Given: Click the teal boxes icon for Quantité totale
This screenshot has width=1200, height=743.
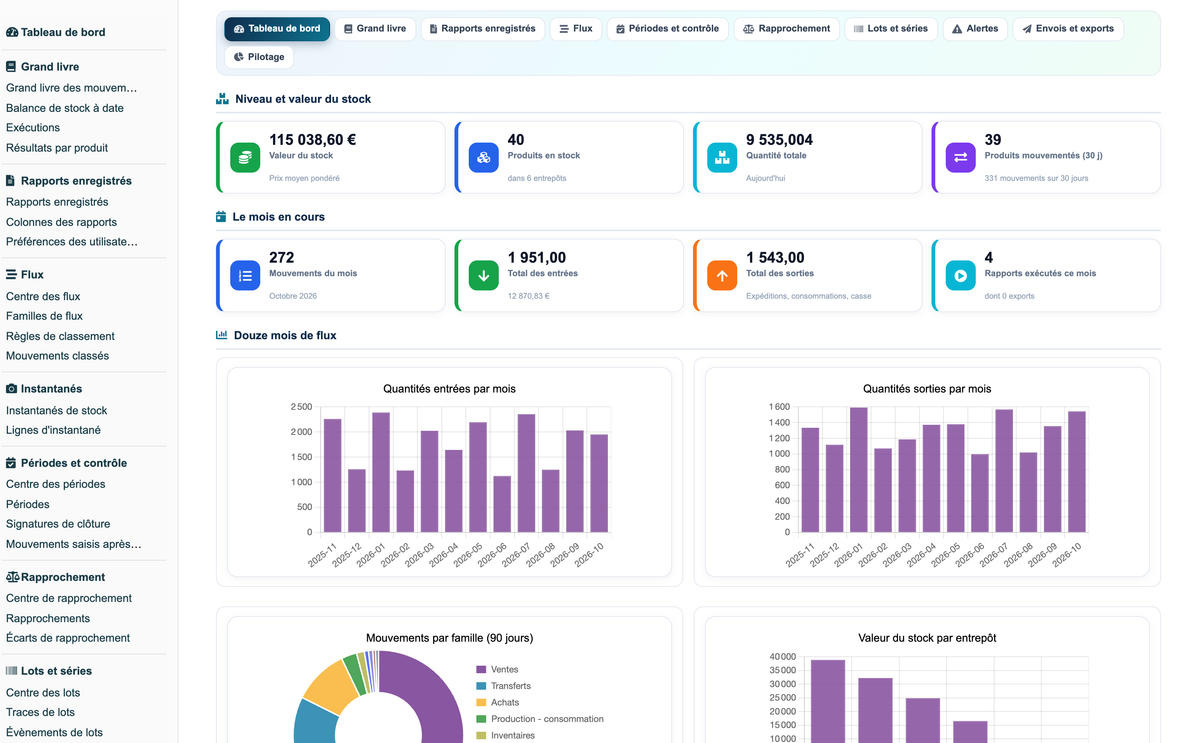Looking at the screenshot, I should [x=722, y=157].
